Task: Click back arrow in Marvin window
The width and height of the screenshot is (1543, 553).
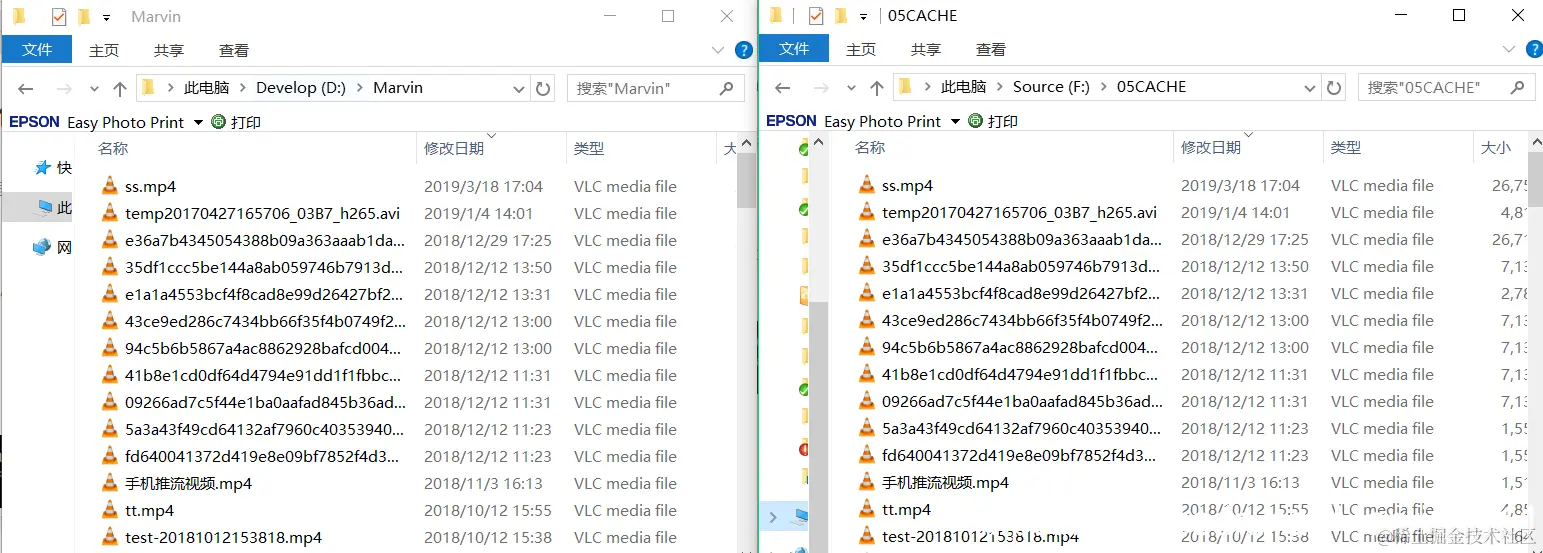Action: [26, 88]
